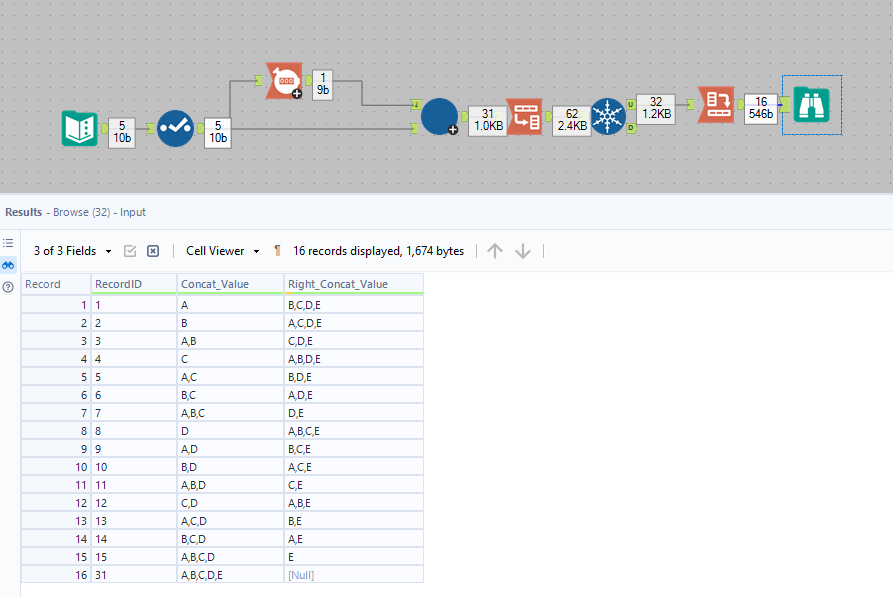893x597 pixels.
Task: Click the Unique snowflake tool
Action: coord(608,116)
